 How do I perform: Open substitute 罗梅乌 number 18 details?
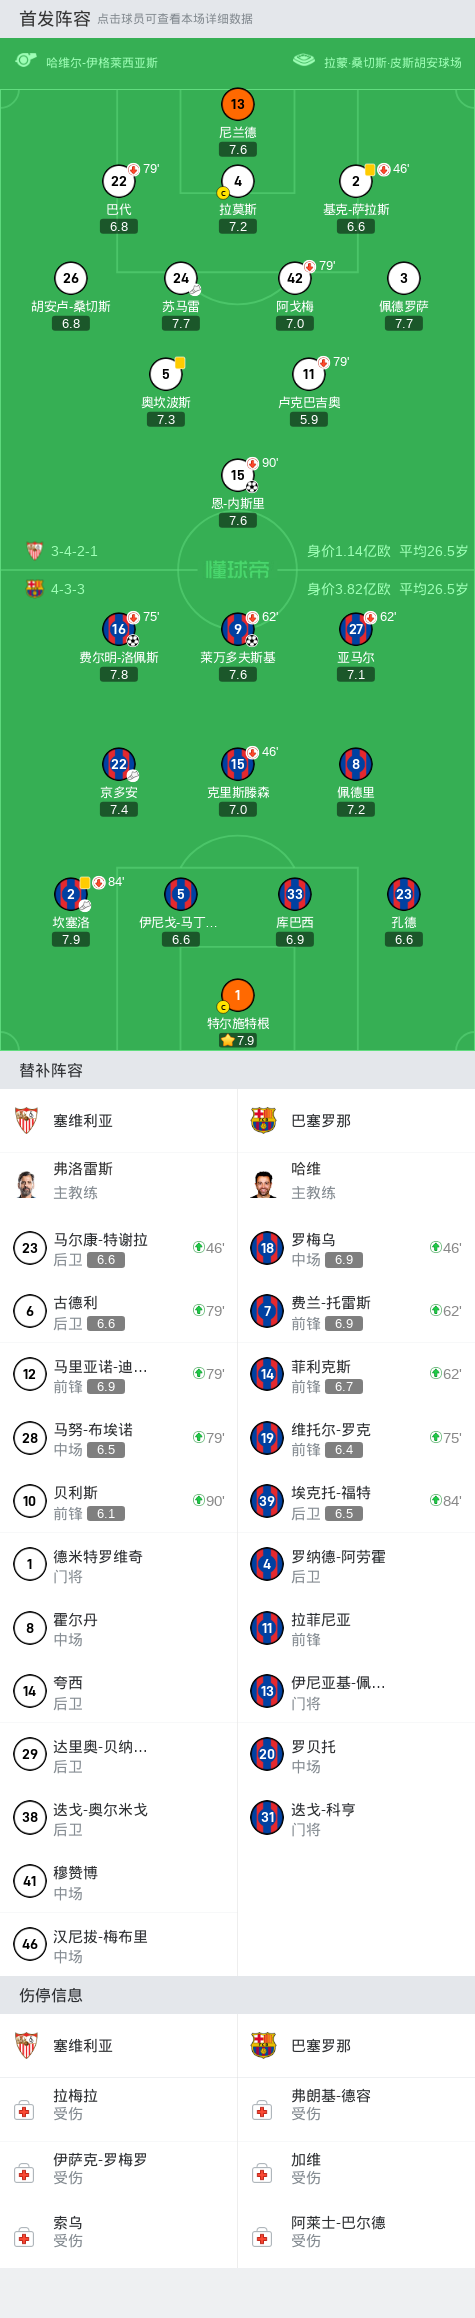[356, 1248]
